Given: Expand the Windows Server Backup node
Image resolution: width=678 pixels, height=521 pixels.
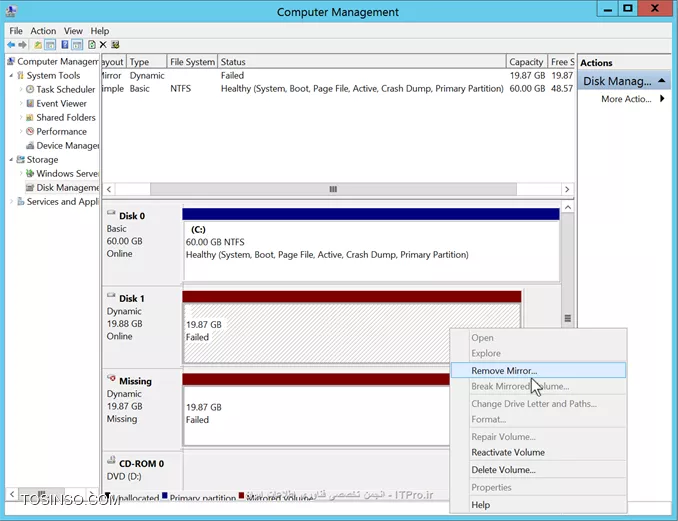Looking at the screenshot, I should coord(21,173).
